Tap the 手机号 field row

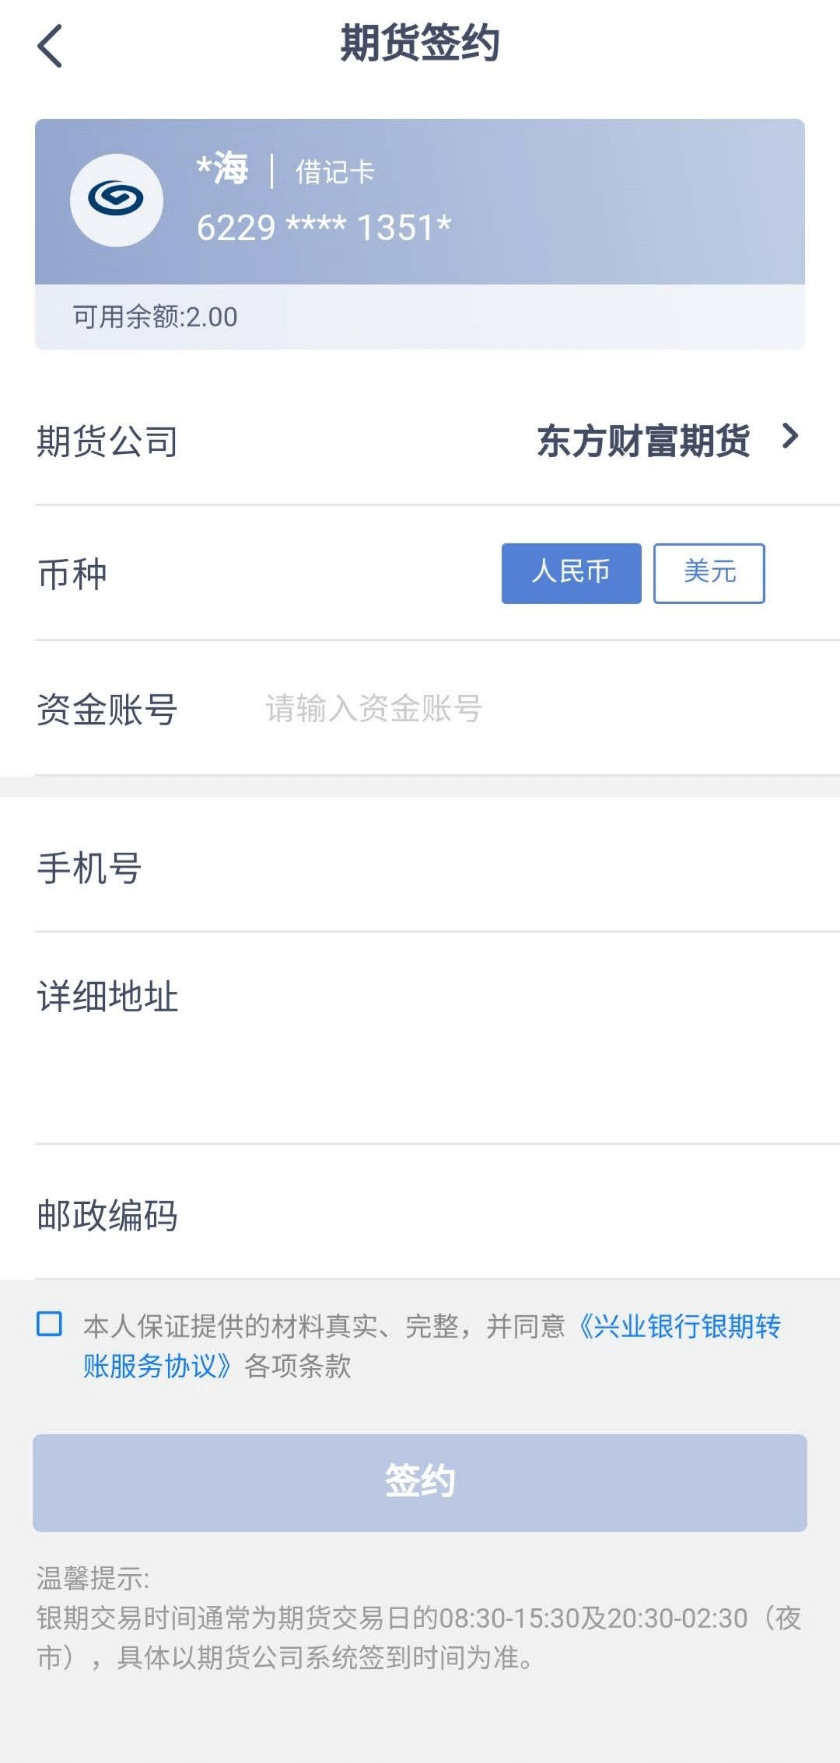click(x=420, y=867)
